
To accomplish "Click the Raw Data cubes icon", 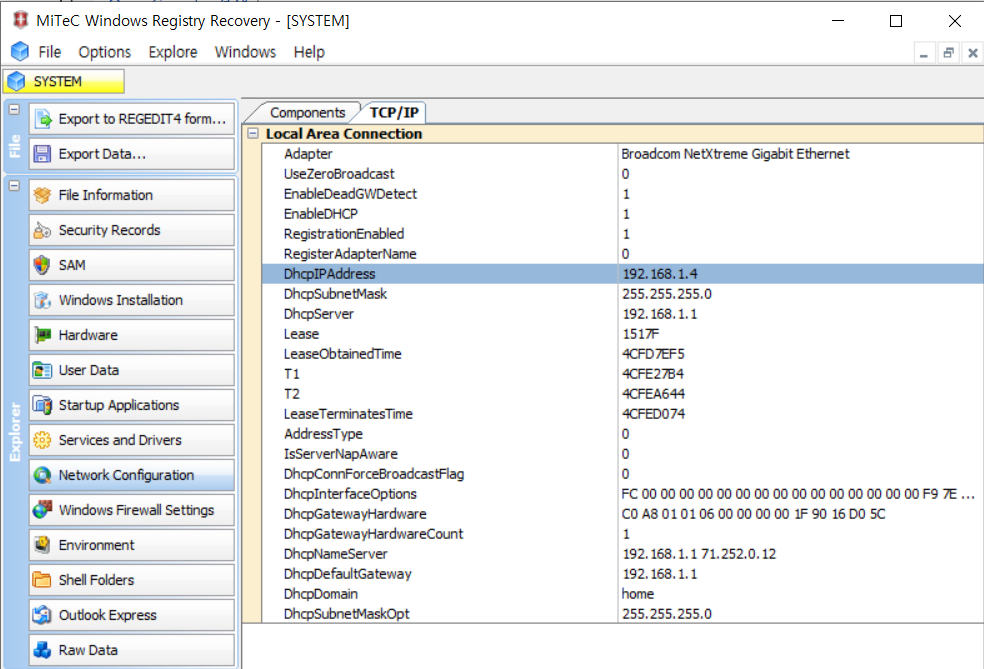I will pyautogui.click(x=43, y=650).
